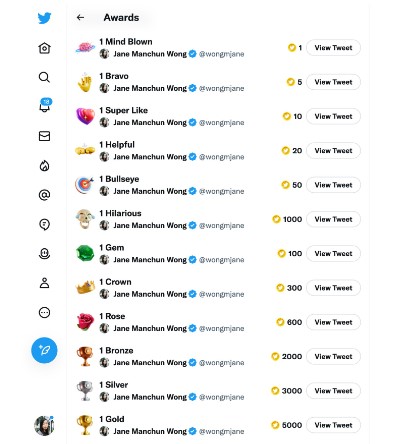The width and height of the screenshot is (420, 444).
Task: Open the flame trending icon
Action: pyautogui.click(x=44, y=165)
